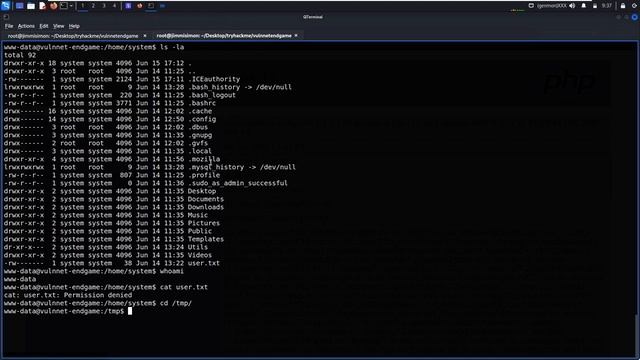Expand the terminal launcher dropdown arrow
Image resolution: width=640 pixels, height=360 pixels.
tap(71, 6)
